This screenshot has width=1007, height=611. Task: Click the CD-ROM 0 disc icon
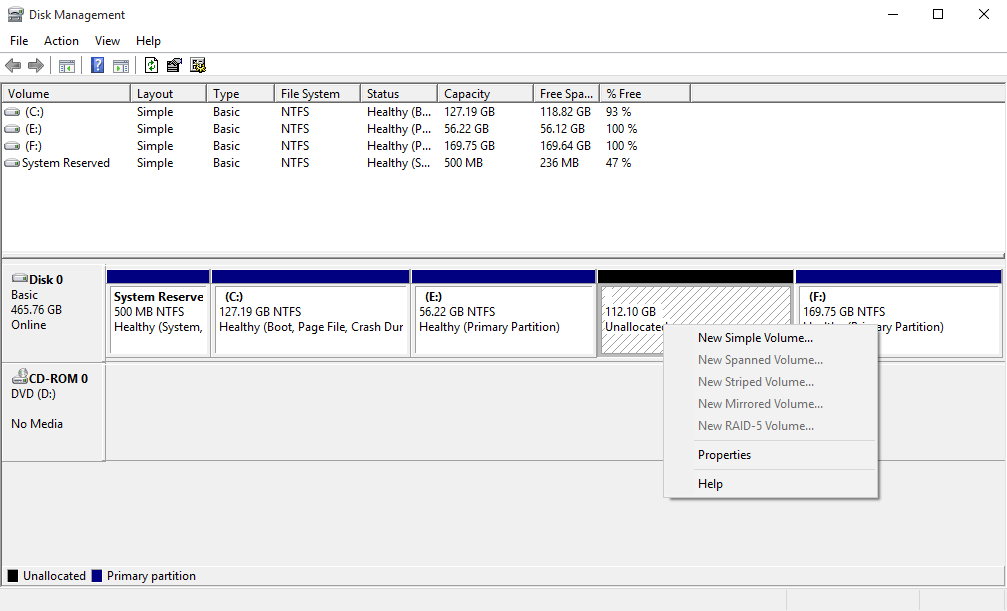(x=20, y=376)
